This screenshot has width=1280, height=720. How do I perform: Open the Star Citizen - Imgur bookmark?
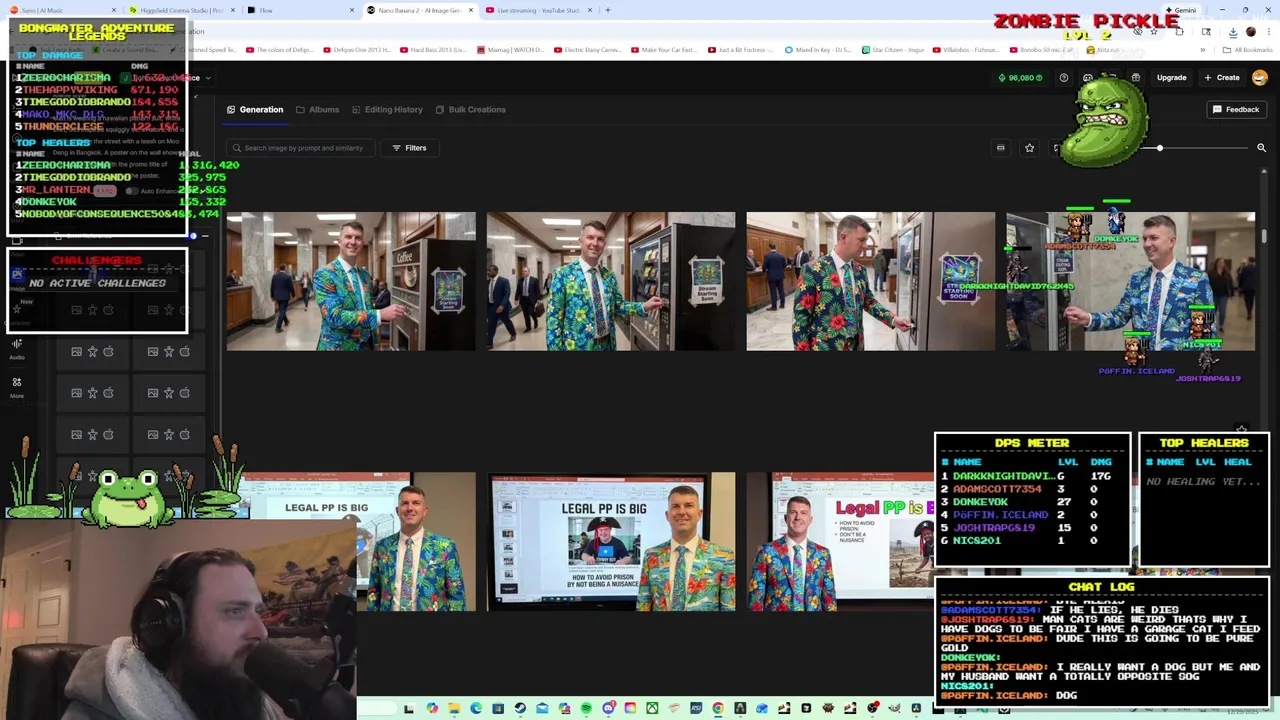[893, 49]
